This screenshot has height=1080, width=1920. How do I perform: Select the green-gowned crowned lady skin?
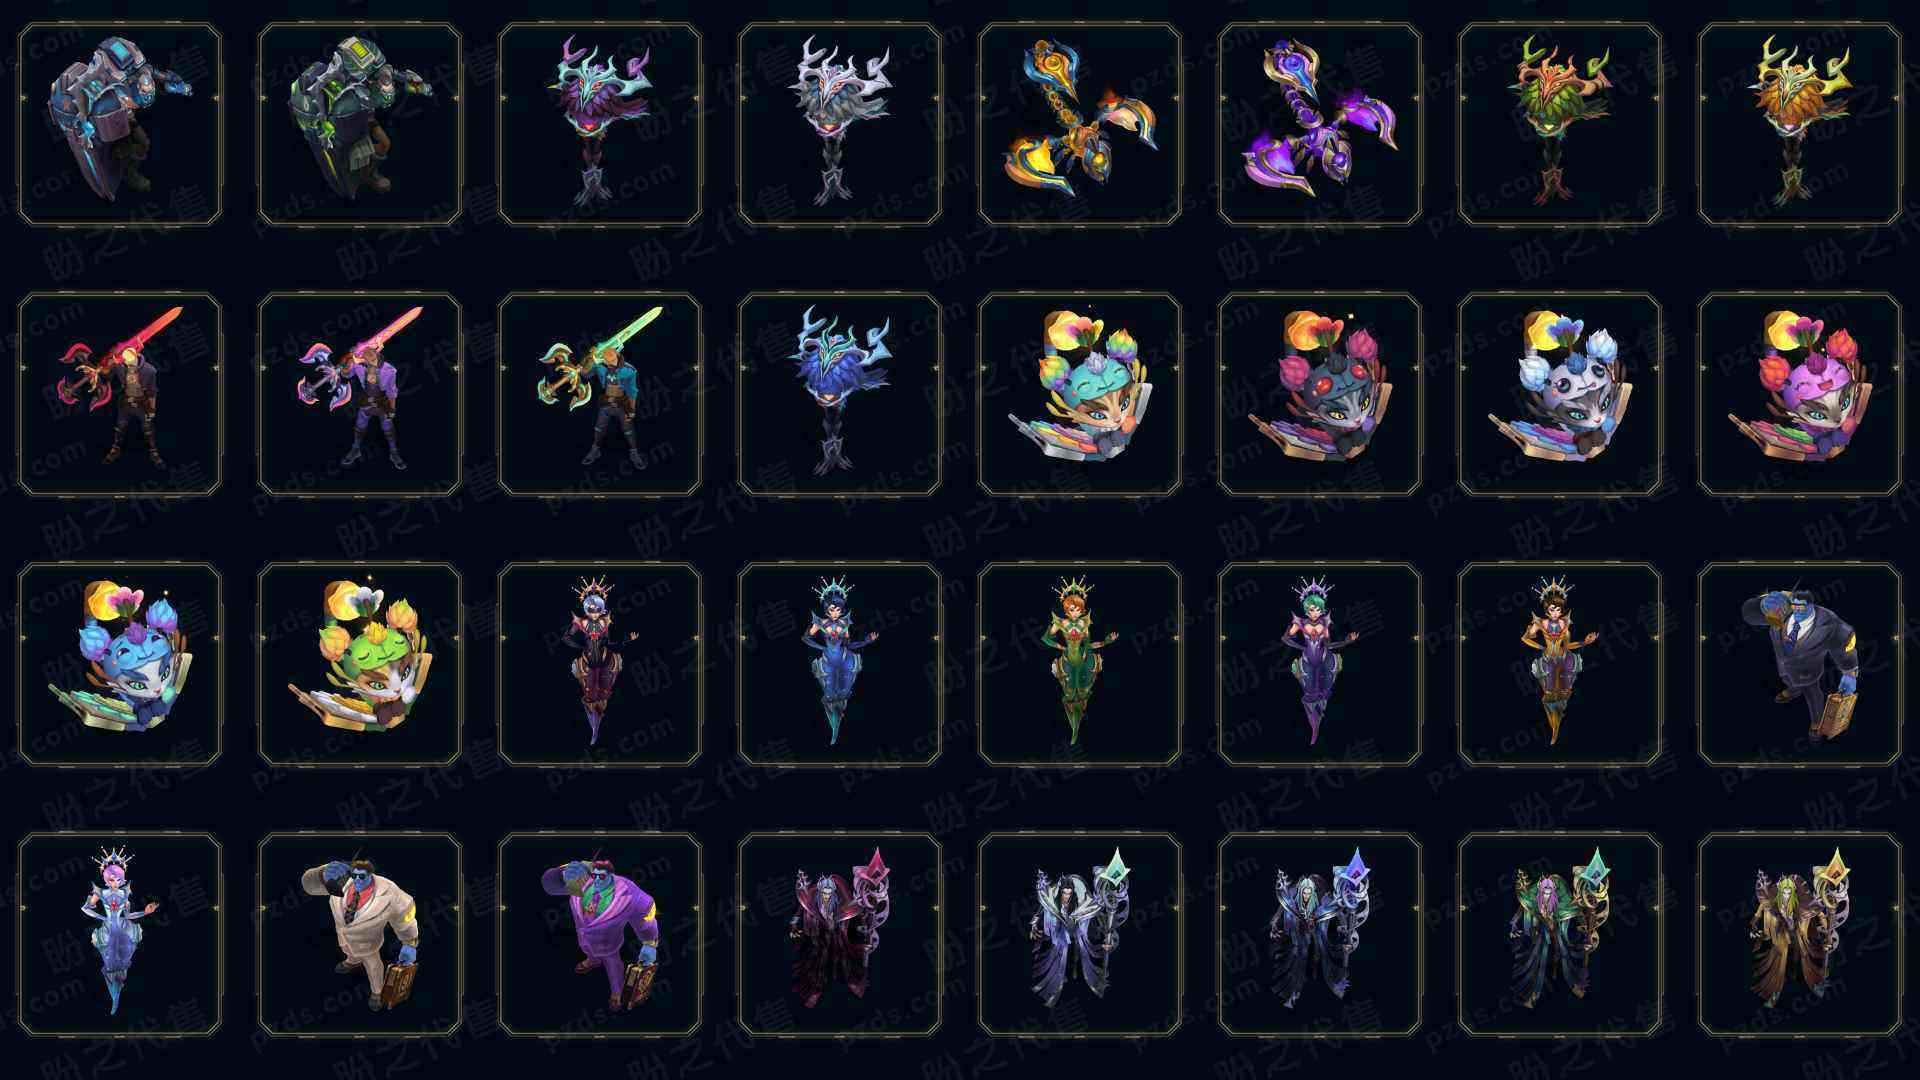pos(1080,664)
